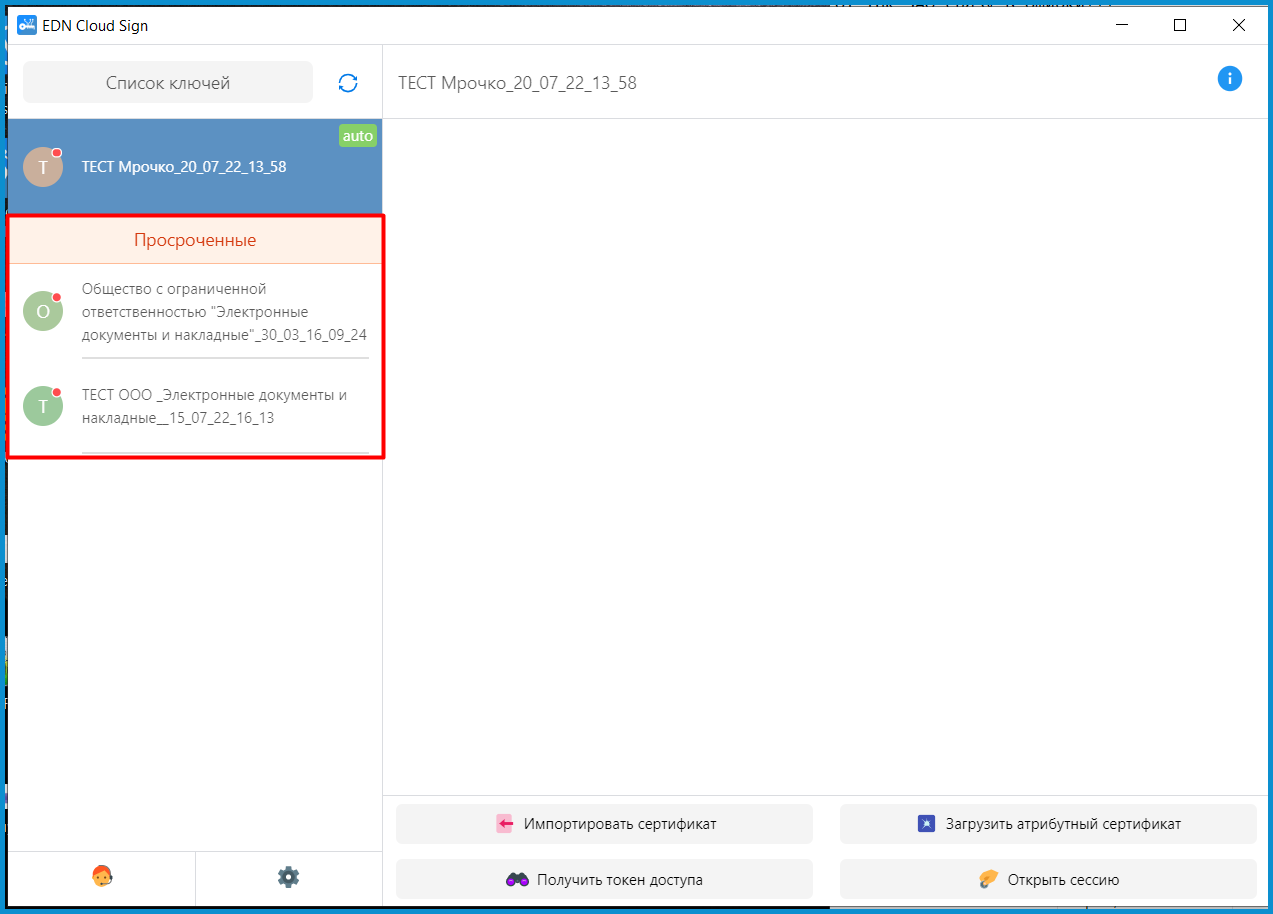Screen dimensions: 1273x914
Task: Click the green 'O' avatar icon
Action: click(43, 311)
